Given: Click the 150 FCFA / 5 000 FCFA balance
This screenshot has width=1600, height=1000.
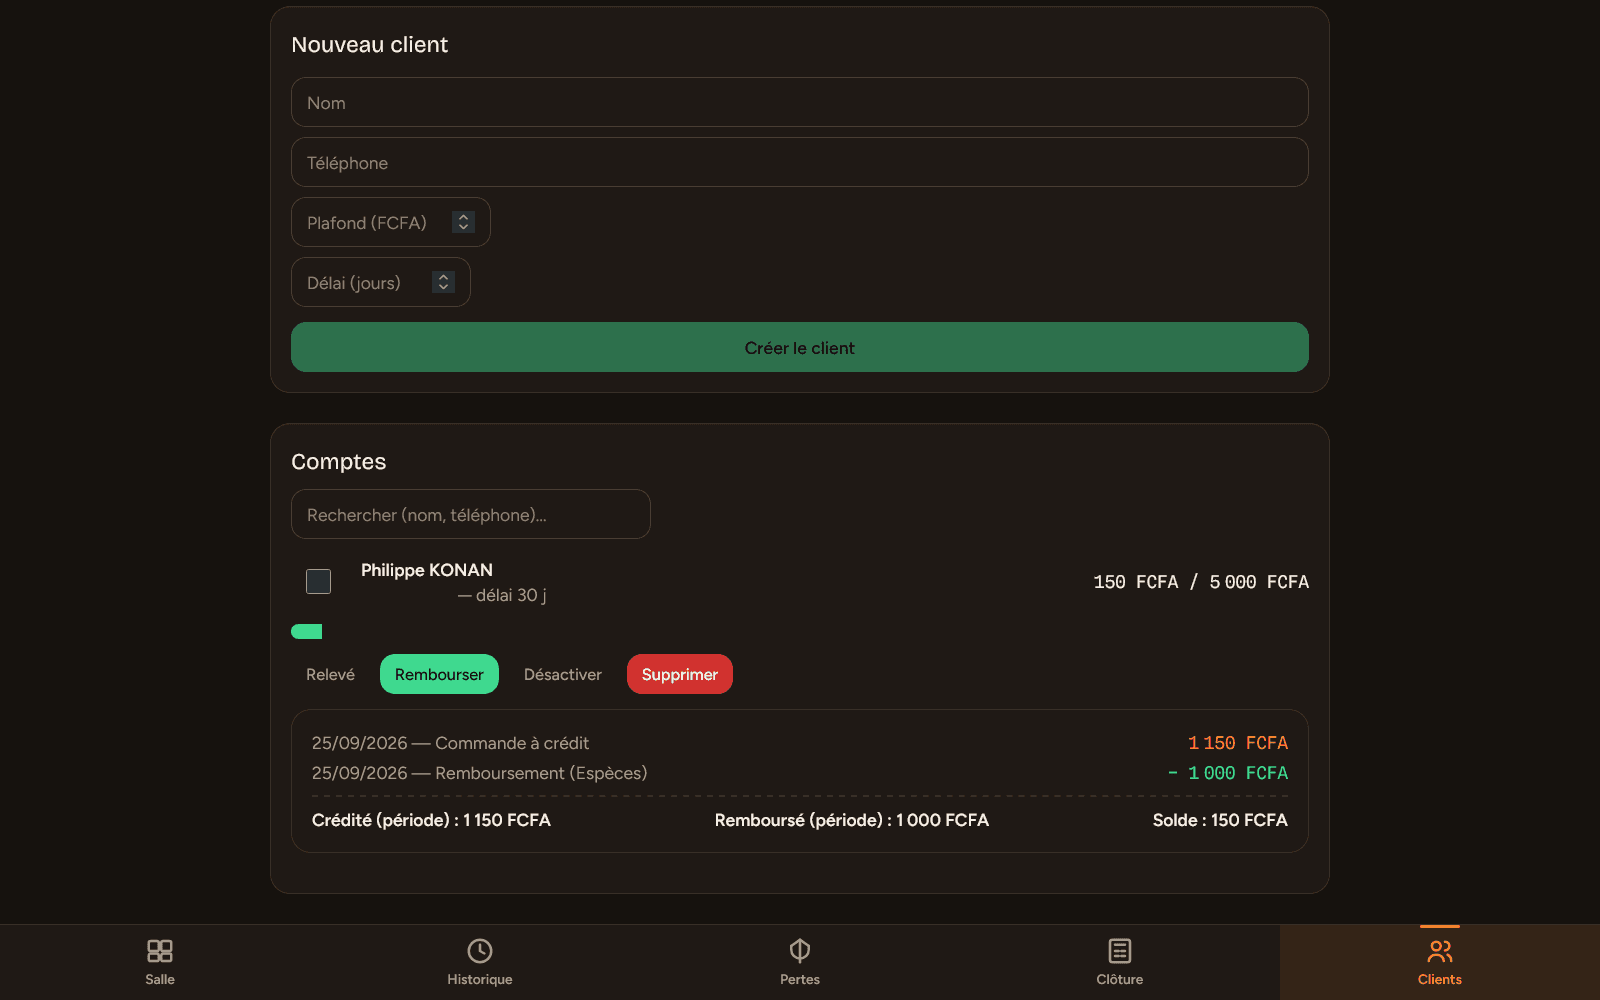Looking at the screenshot, I should pos(1201,582).
